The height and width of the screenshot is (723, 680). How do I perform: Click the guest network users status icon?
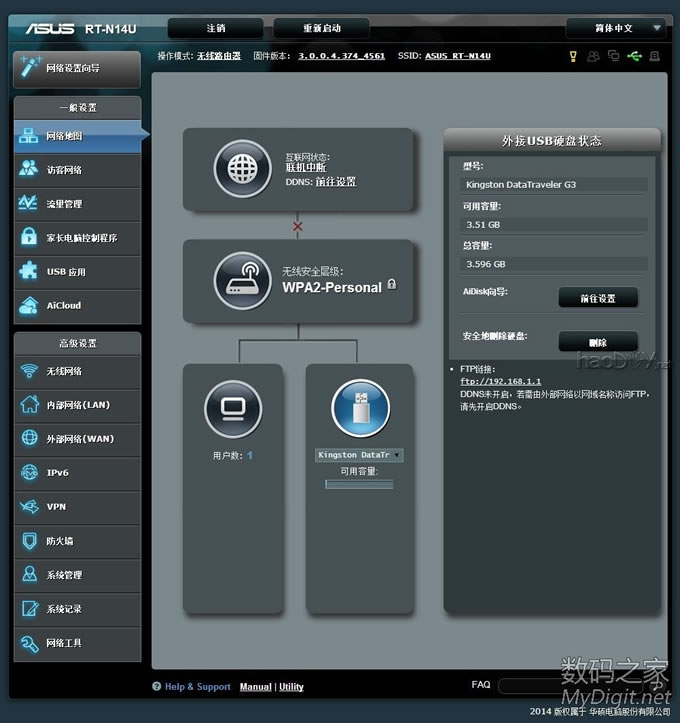[x=594, y=56]
